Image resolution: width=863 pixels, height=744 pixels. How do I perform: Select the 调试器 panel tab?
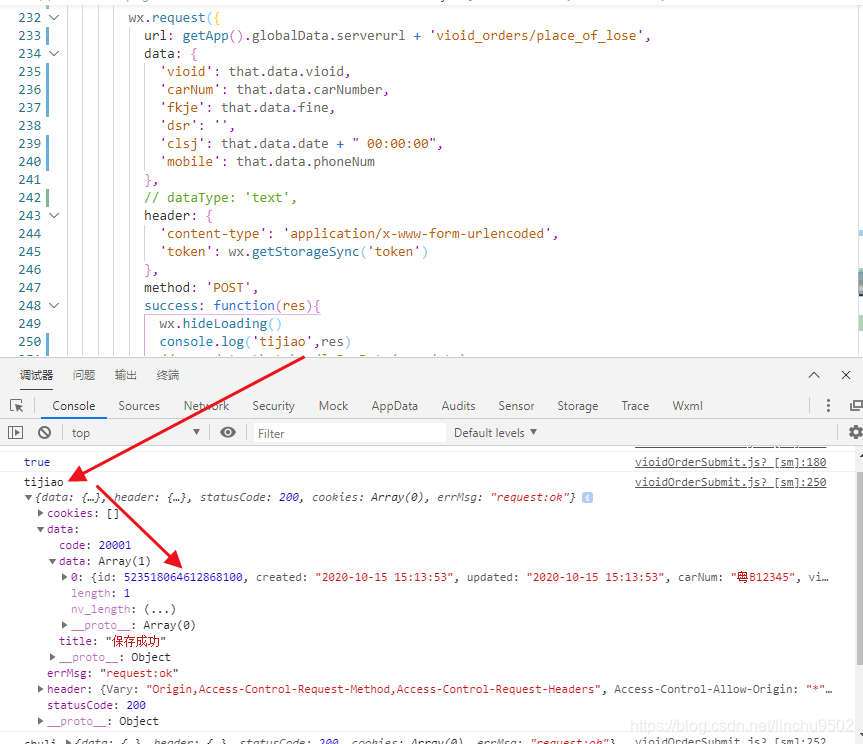(x=36, y=375)
